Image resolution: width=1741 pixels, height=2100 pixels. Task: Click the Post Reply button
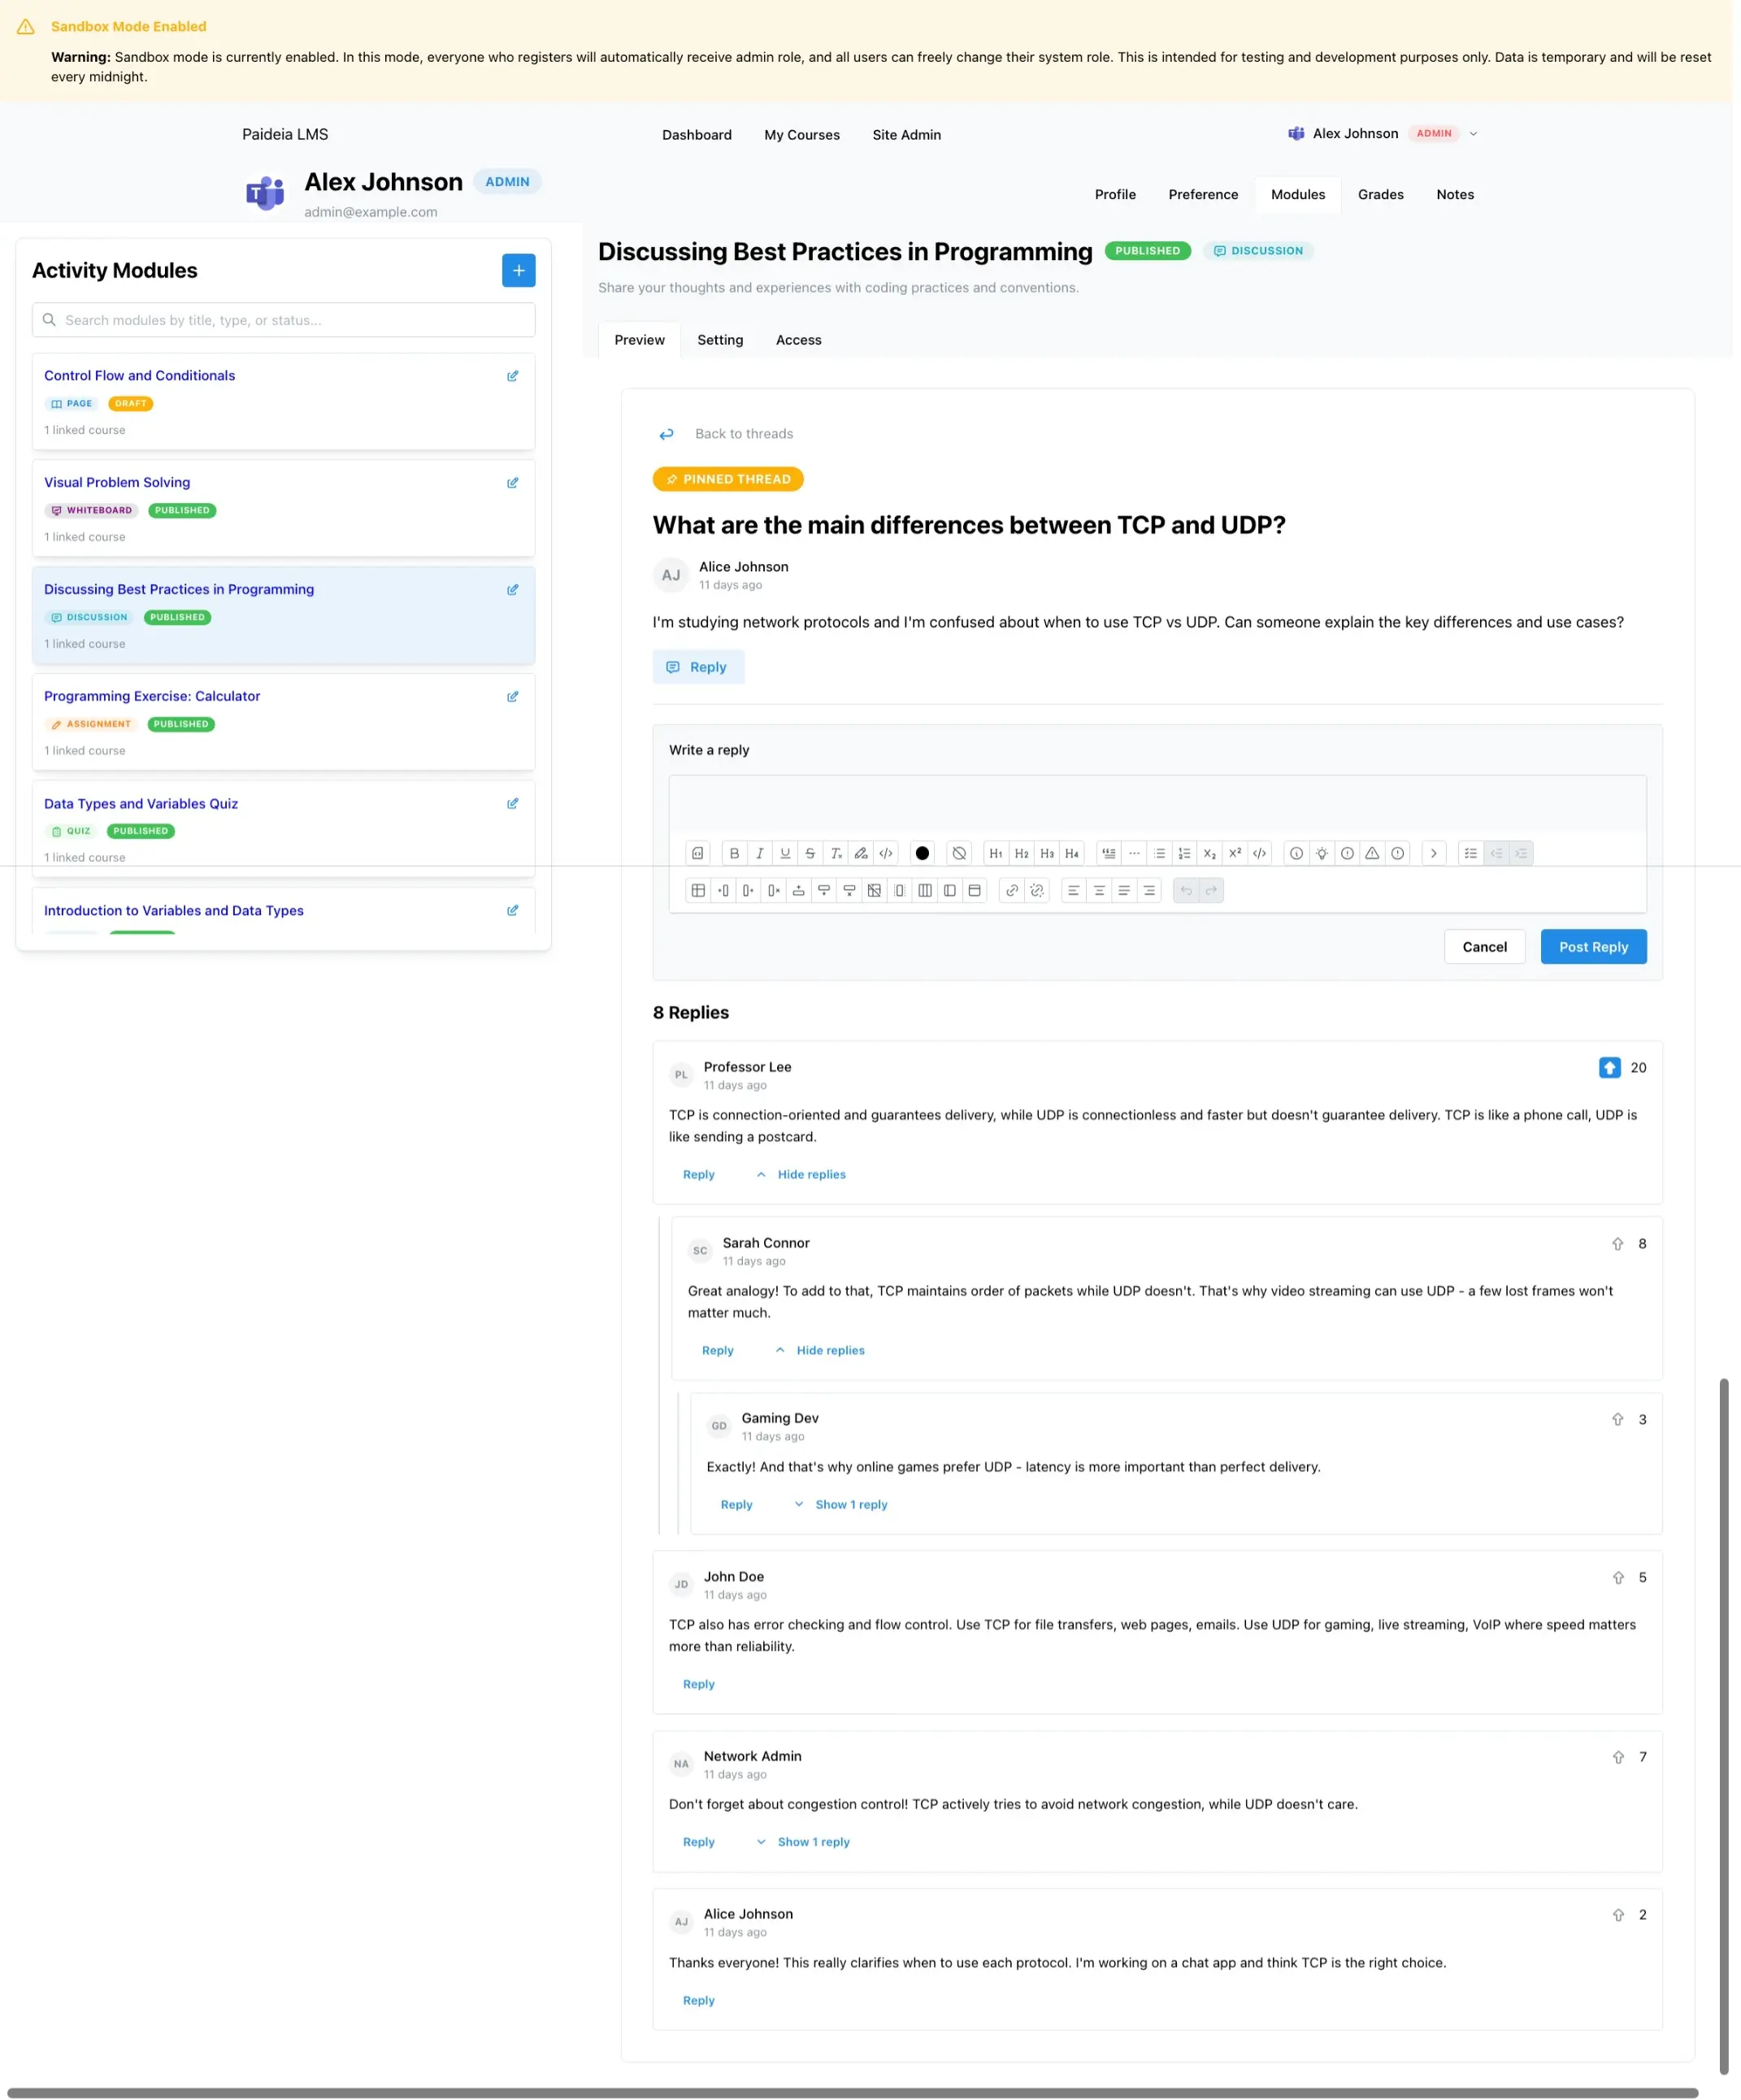[1592, 947]
